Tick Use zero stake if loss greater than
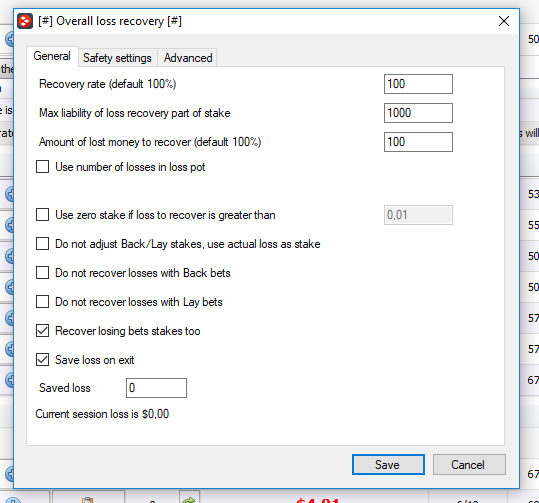Image resolution: width=539 pixels, height=503 pixels. pos(43,215)
